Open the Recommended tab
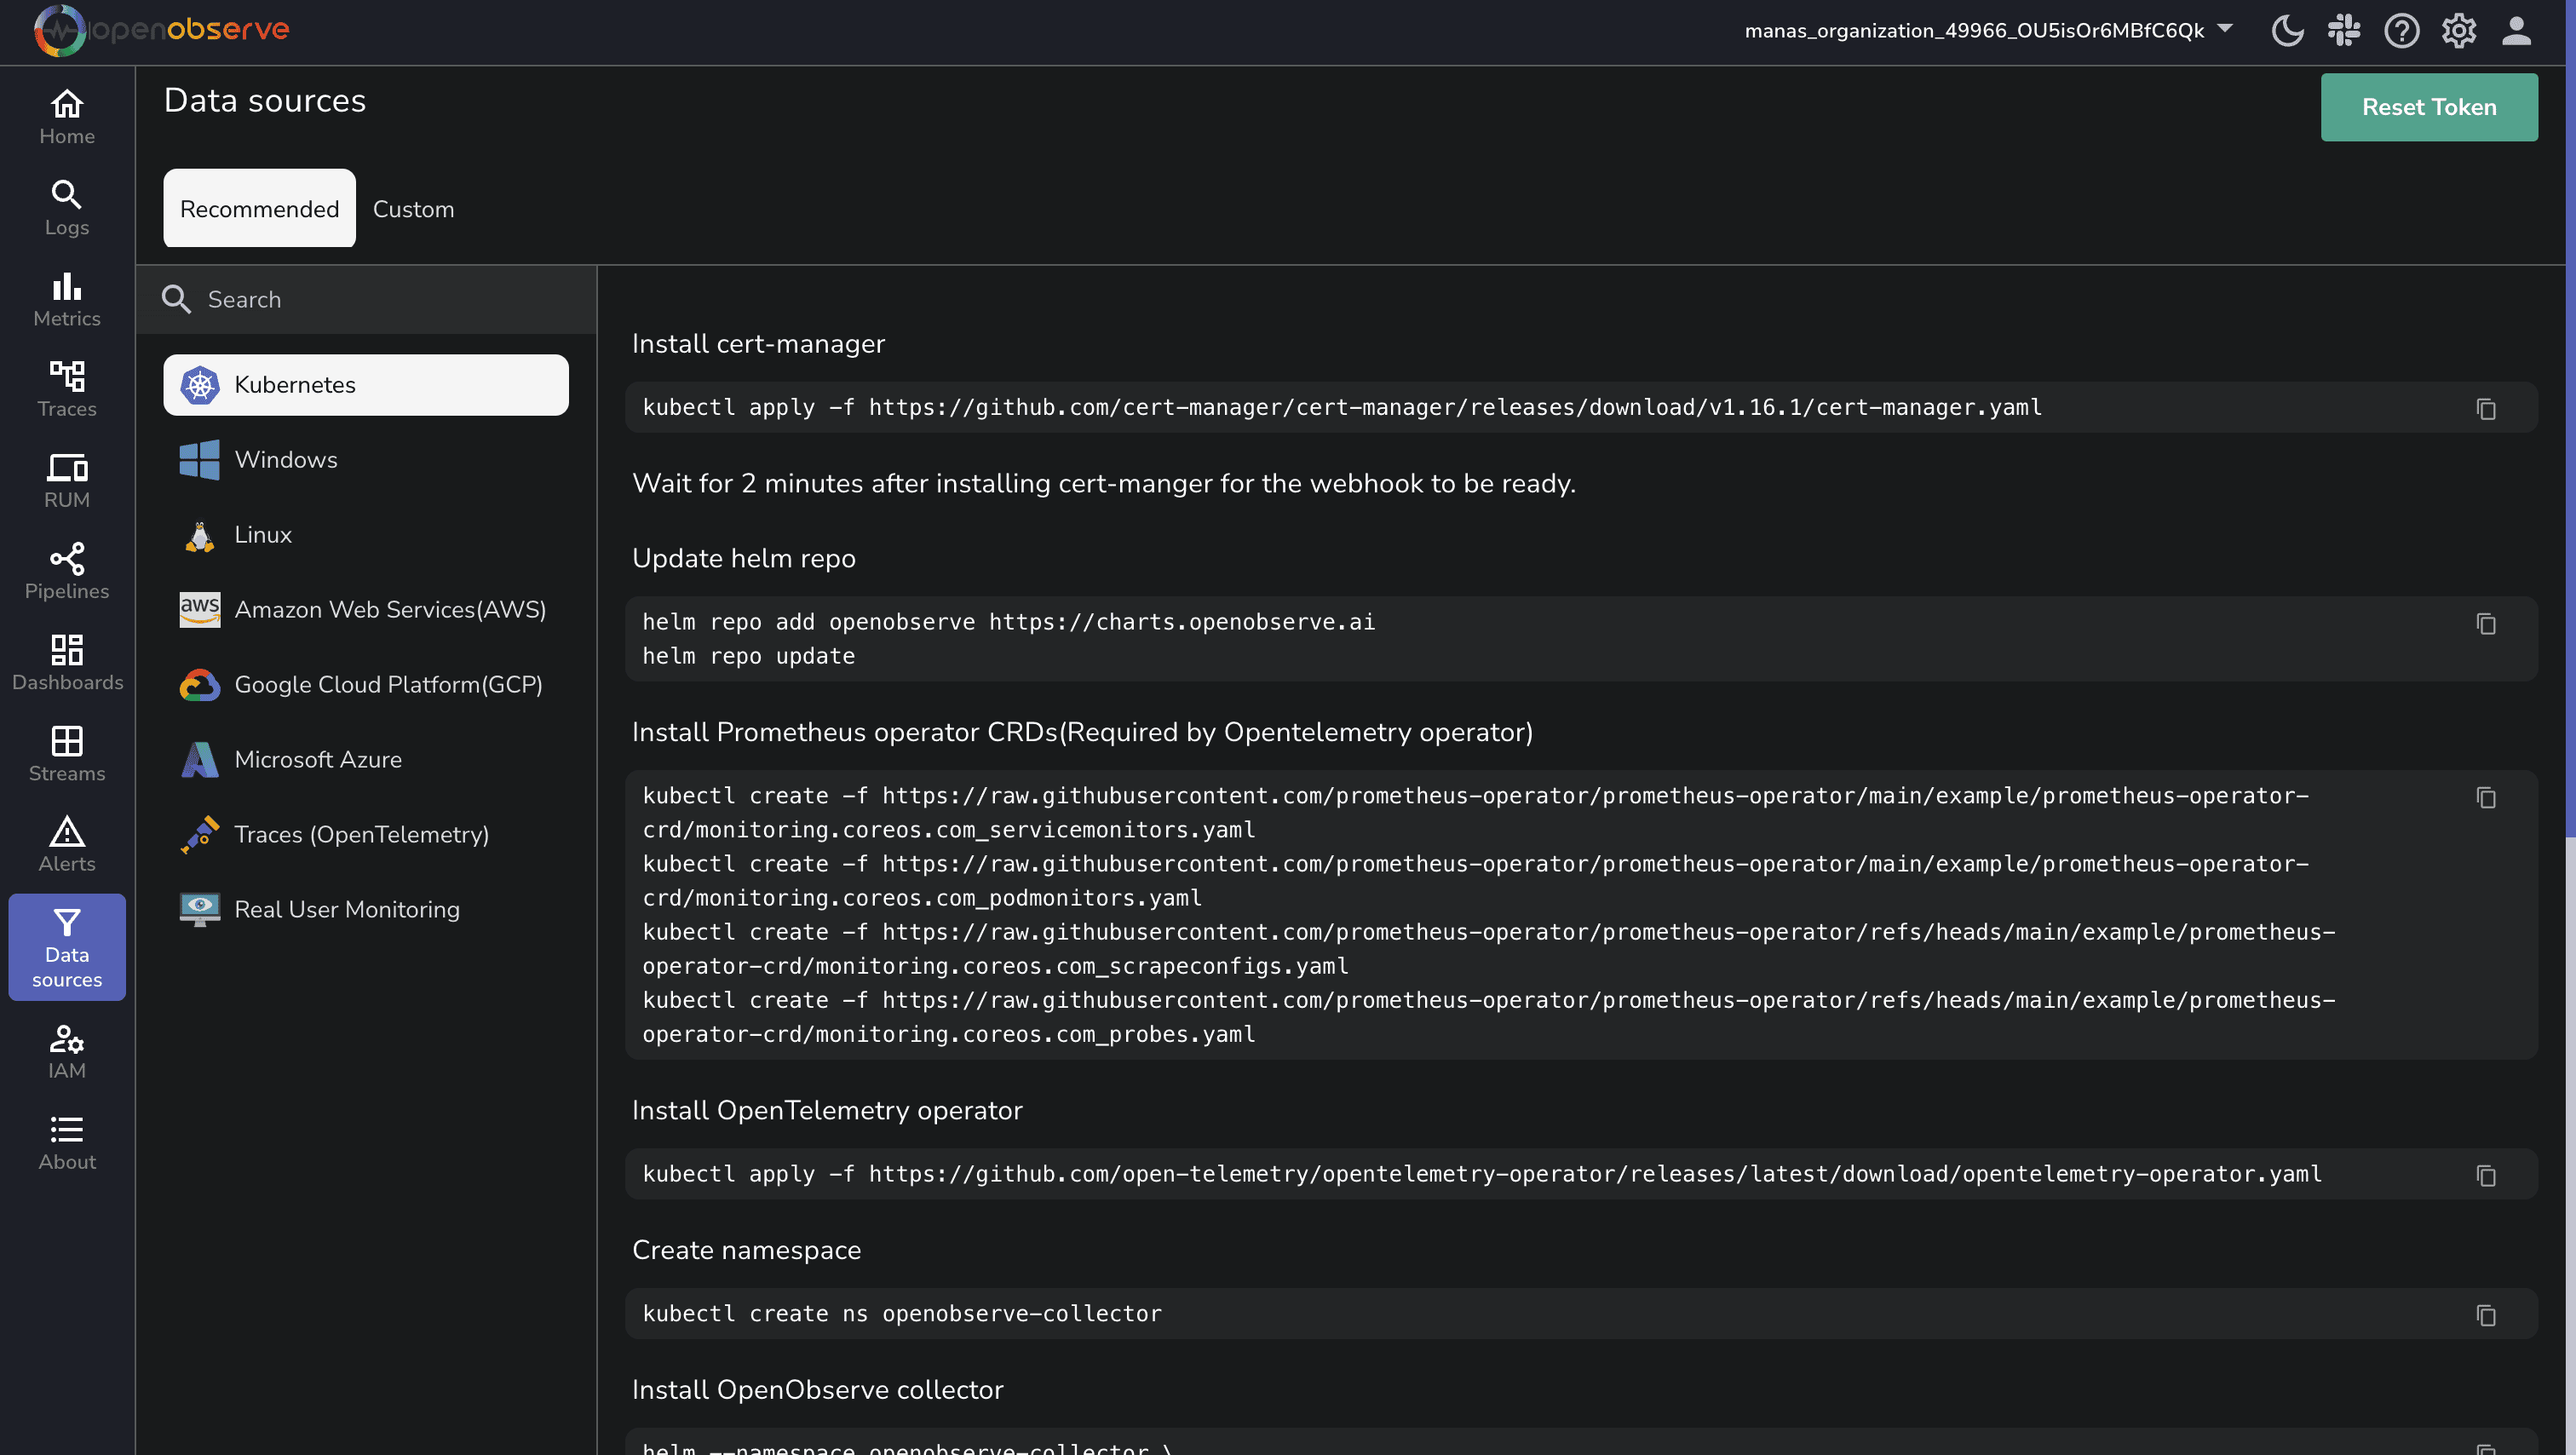 click(x=258, y=208)
